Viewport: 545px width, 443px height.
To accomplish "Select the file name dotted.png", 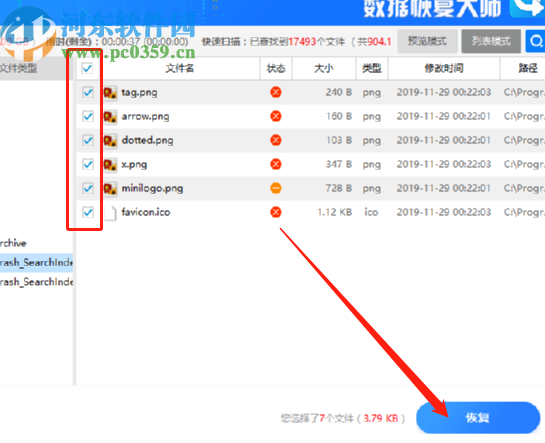I will [x=147, y=141].
